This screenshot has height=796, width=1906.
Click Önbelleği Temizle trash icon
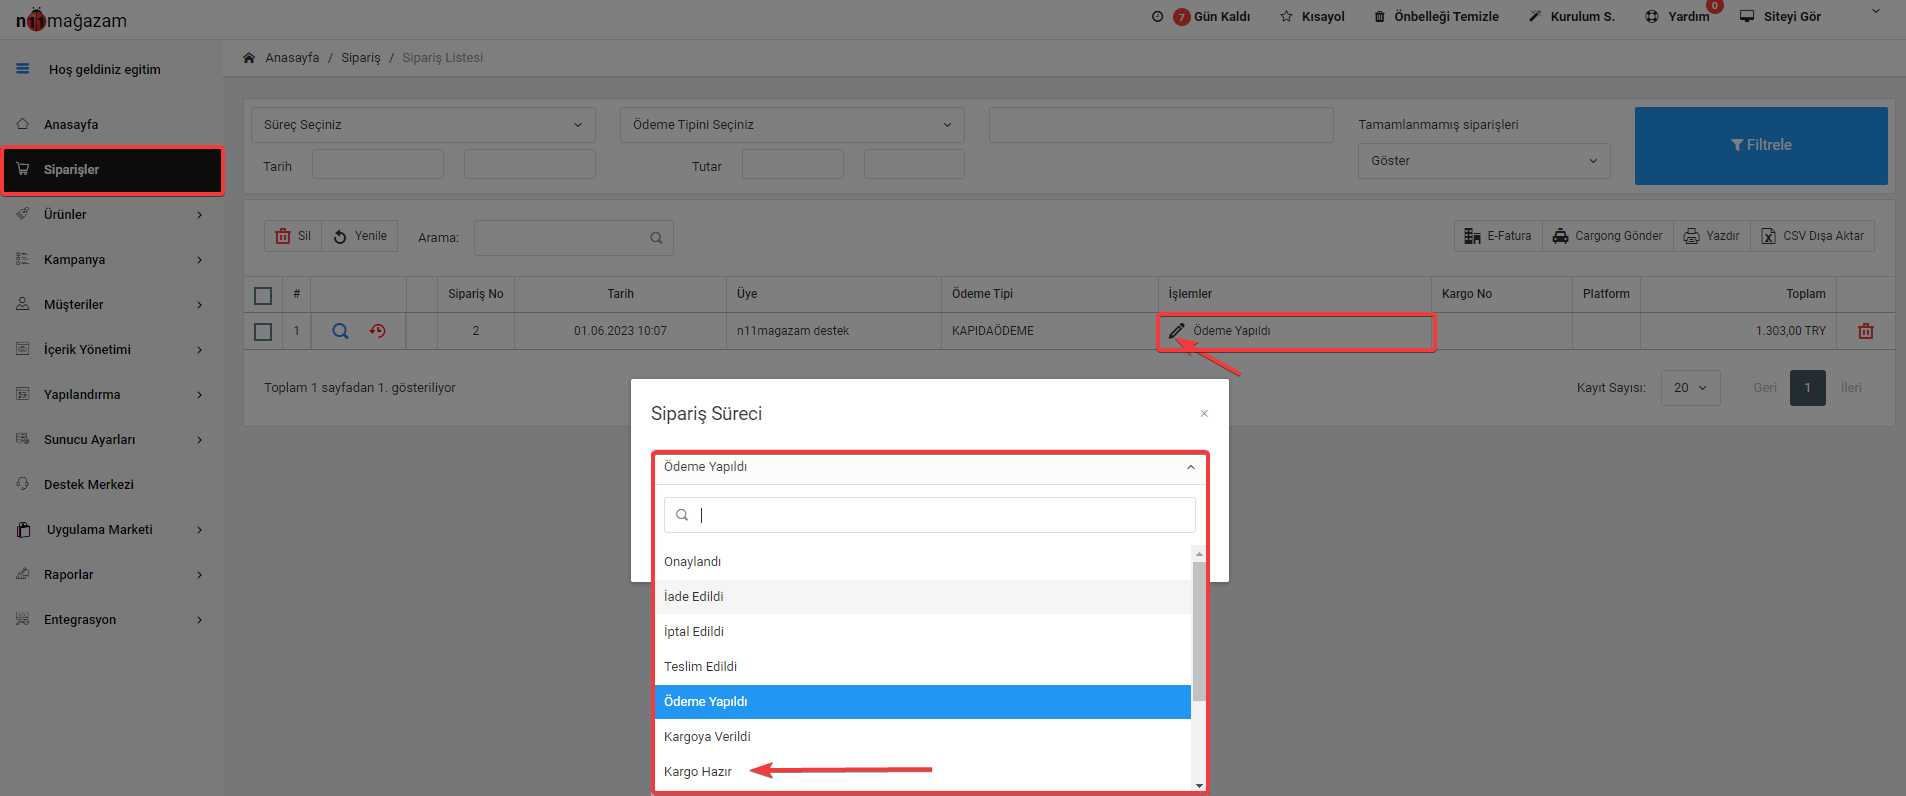tap(1379, 17)
